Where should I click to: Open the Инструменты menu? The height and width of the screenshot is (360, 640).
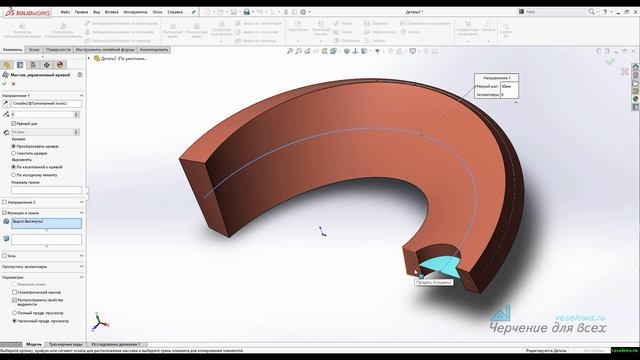136,12
